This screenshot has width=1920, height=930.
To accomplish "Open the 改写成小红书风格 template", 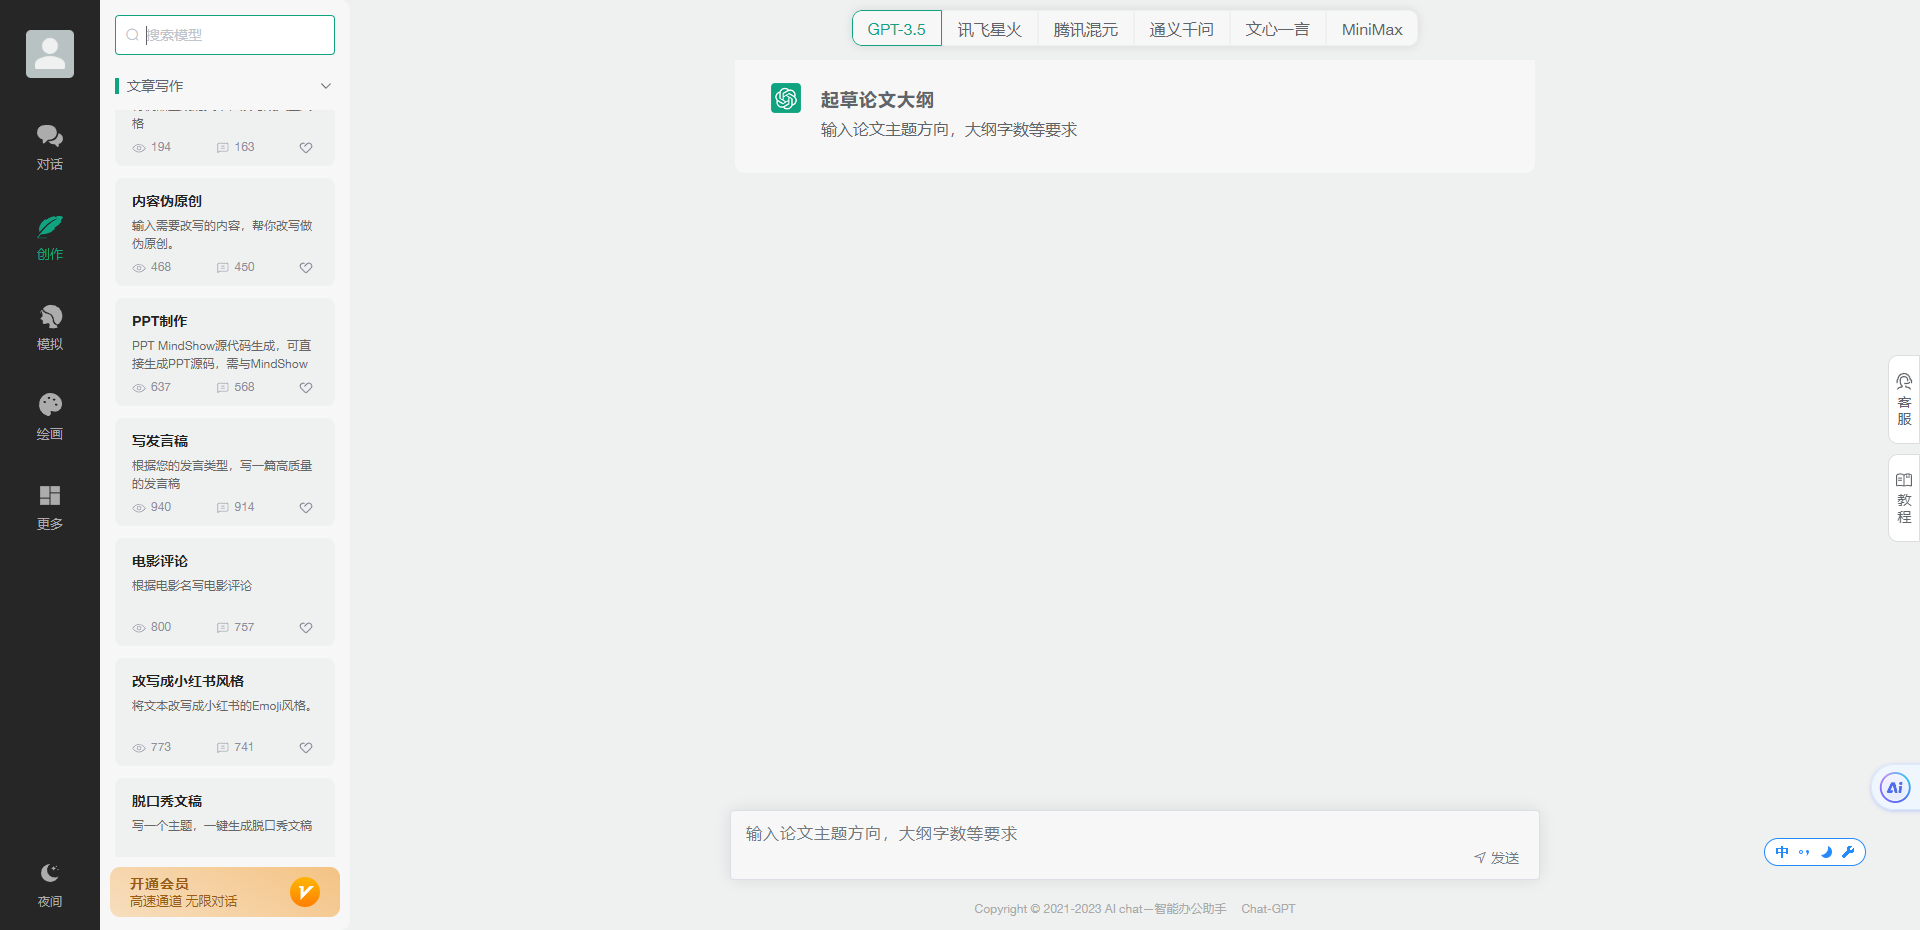I will coord(225,712).
